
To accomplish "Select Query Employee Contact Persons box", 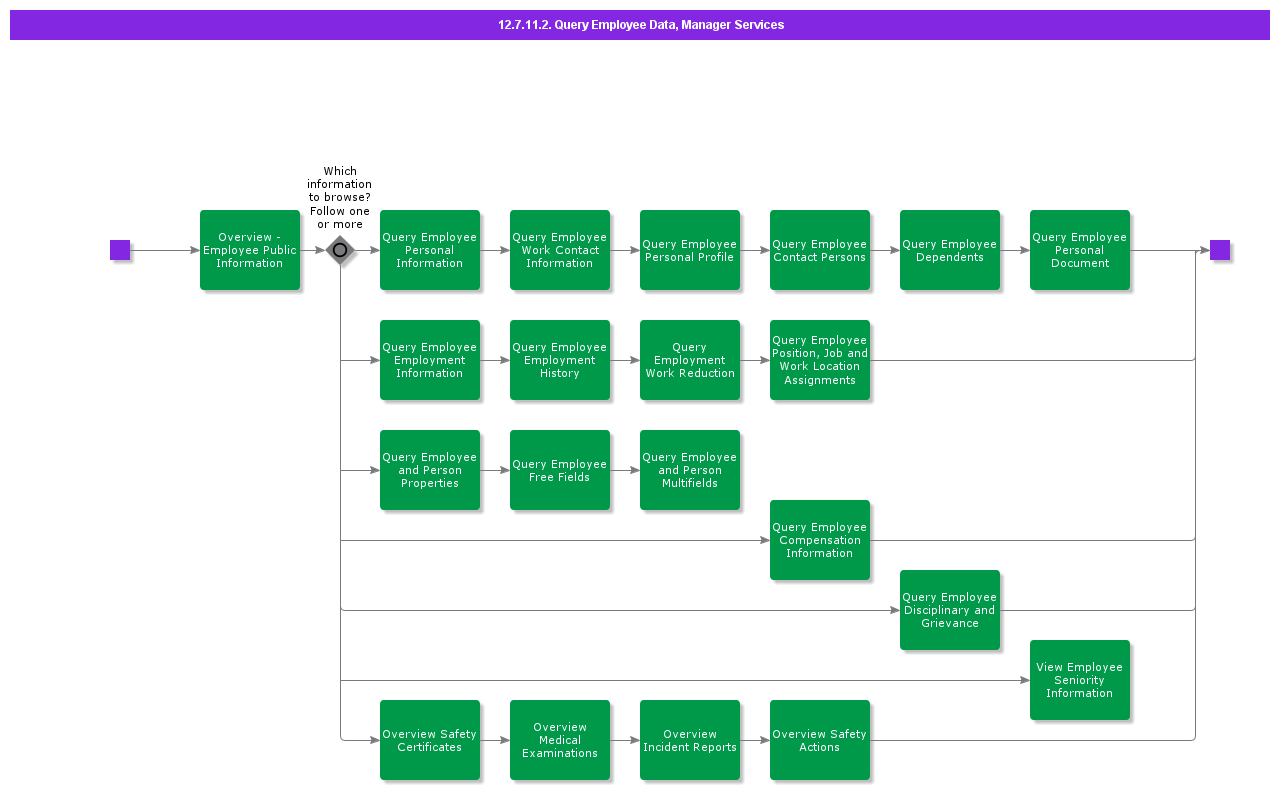I will (x=820, y=250).
